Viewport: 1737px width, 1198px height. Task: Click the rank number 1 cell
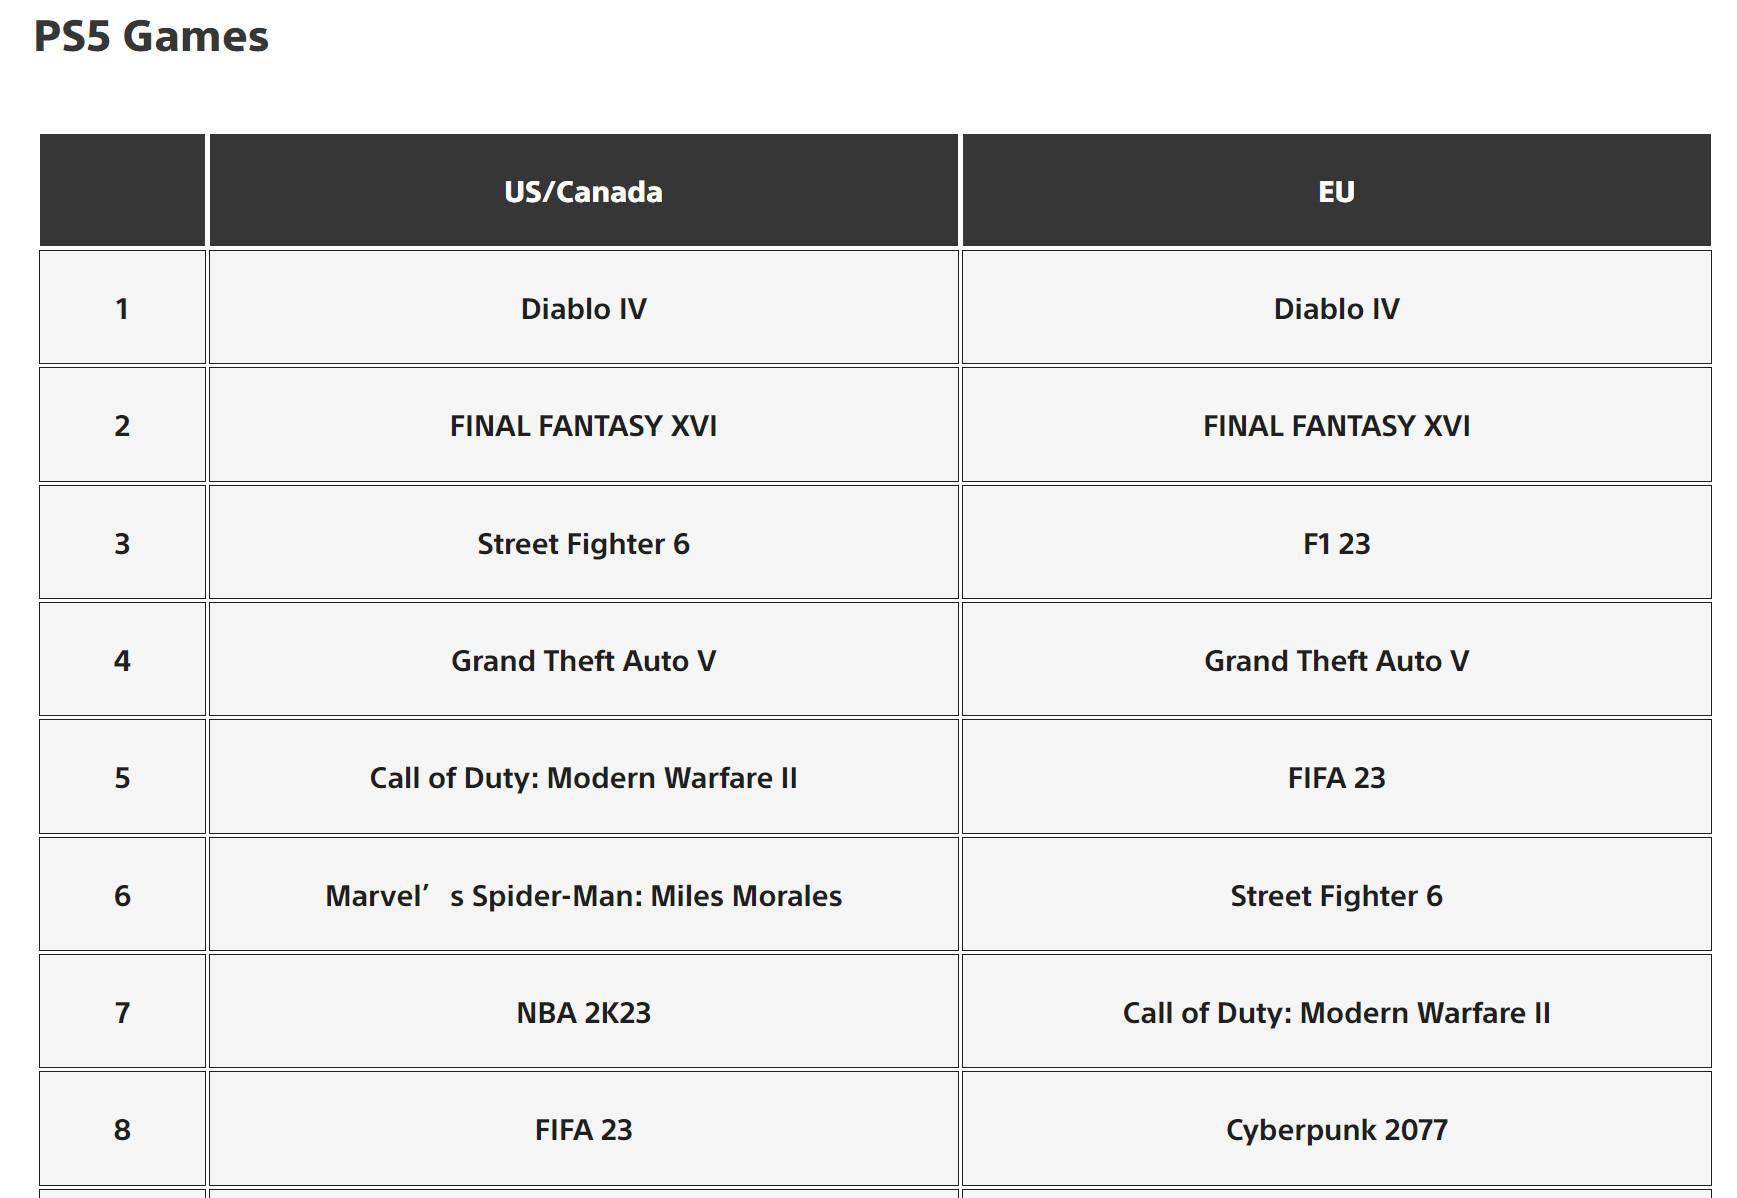122,307
